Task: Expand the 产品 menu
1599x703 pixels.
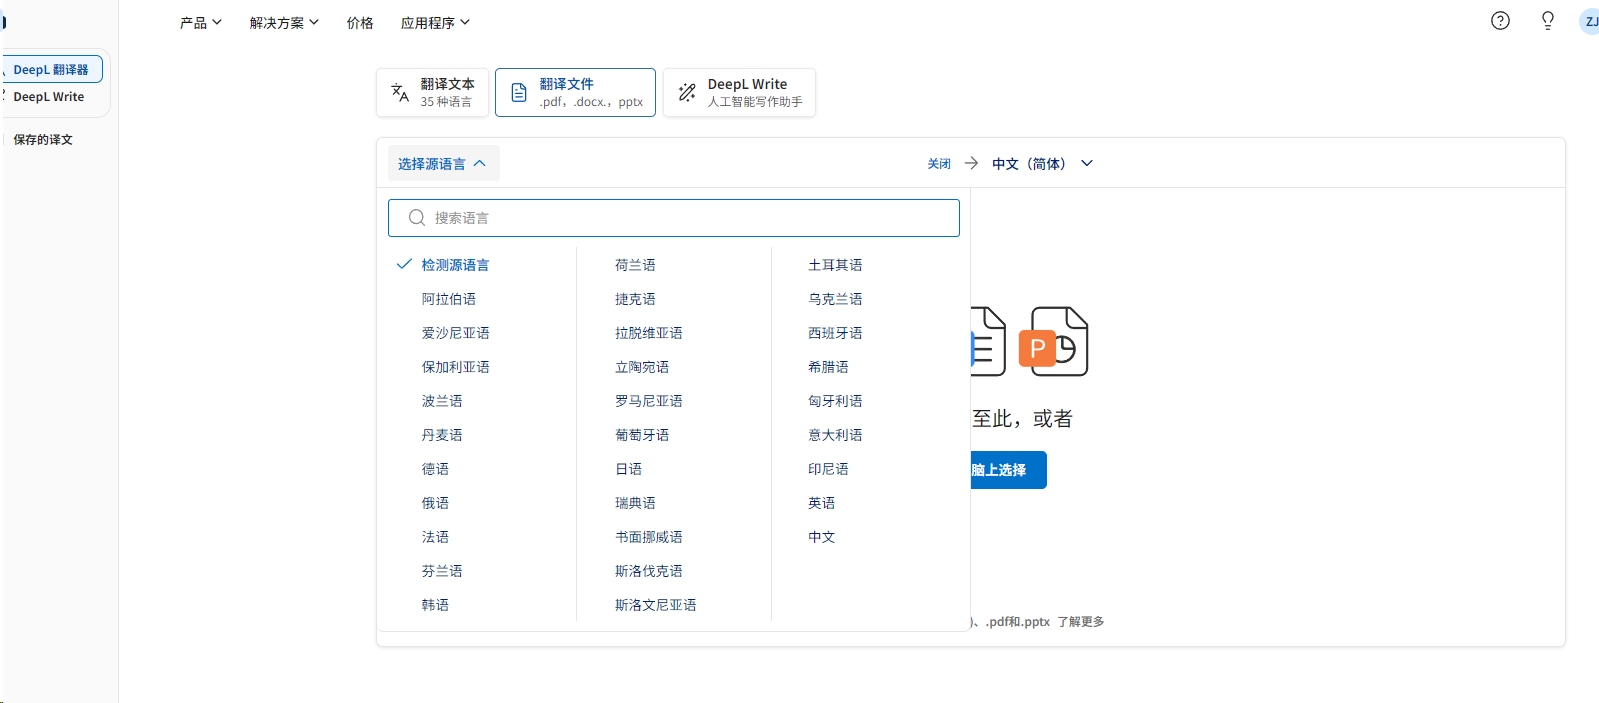Action: [x=200, y=23]
